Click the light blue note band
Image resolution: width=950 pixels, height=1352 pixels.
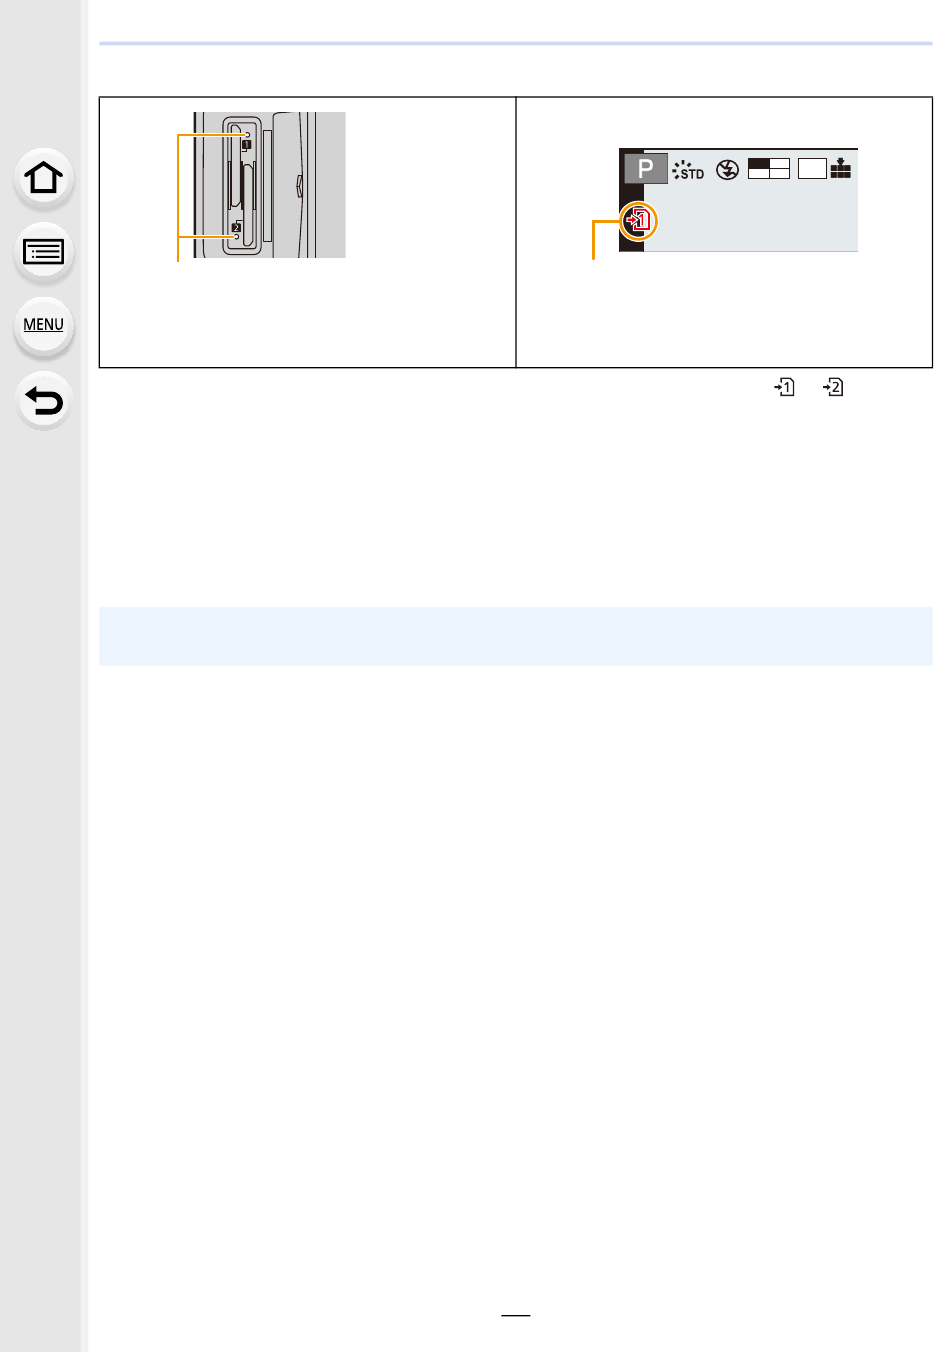click(x=516, y=636)
